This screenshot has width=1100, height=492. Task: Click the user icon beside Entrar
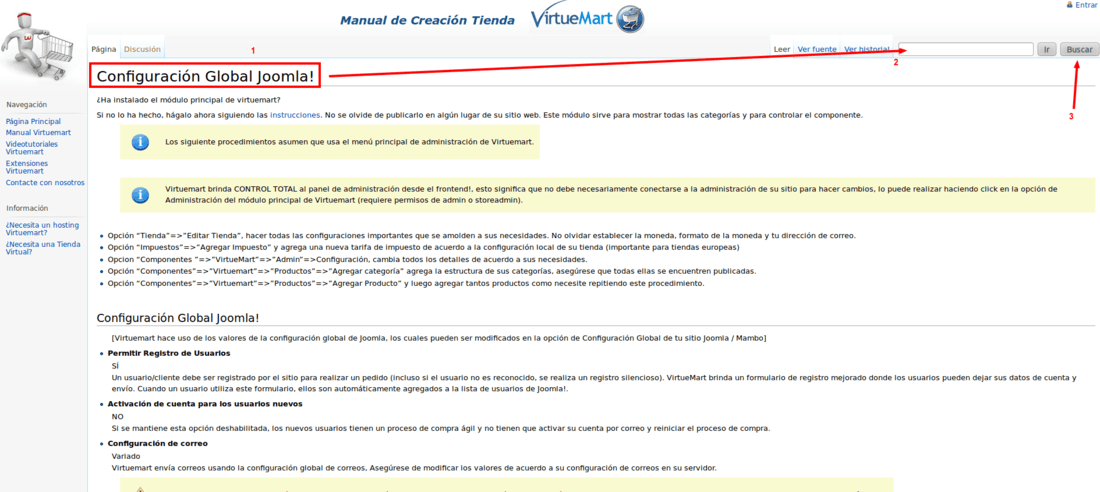[1069, 4]
